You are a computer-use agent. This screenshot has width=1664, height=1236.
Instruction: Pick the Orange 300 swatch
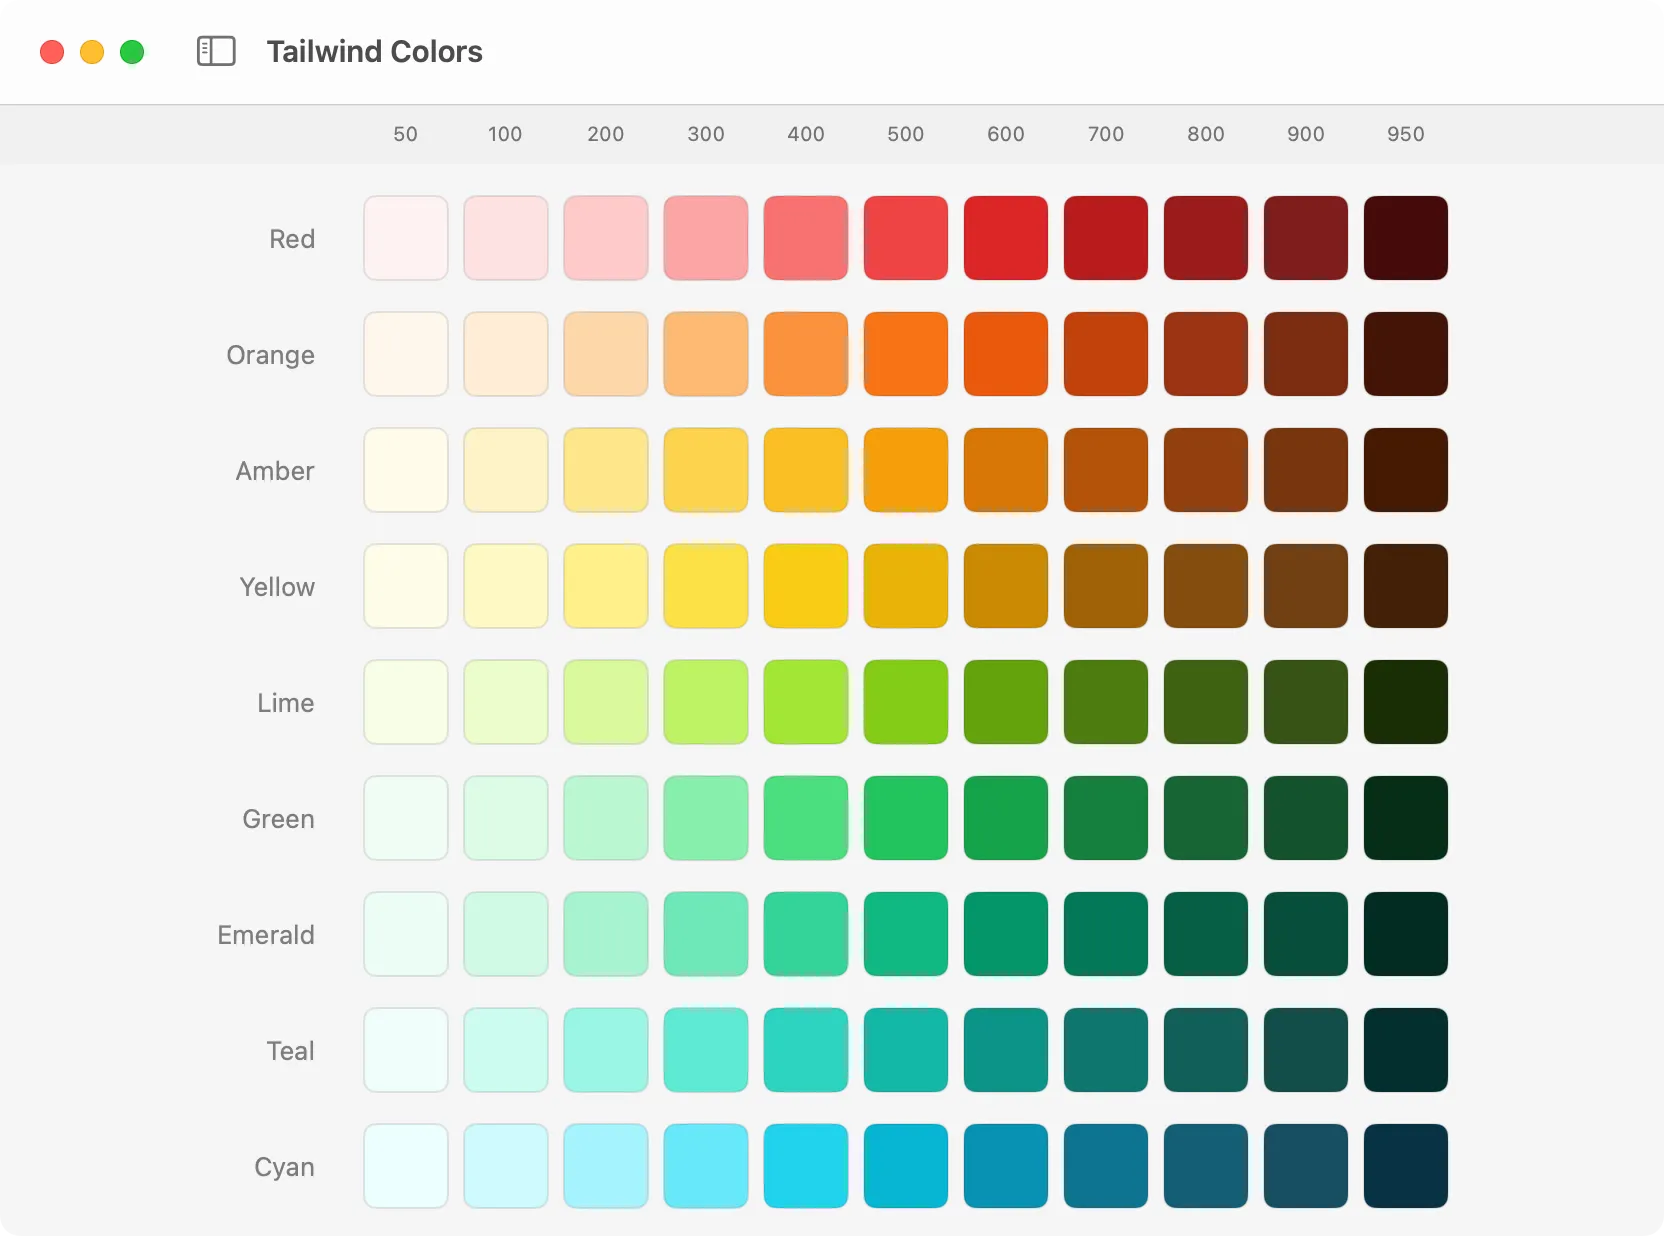tap(705, 354)
